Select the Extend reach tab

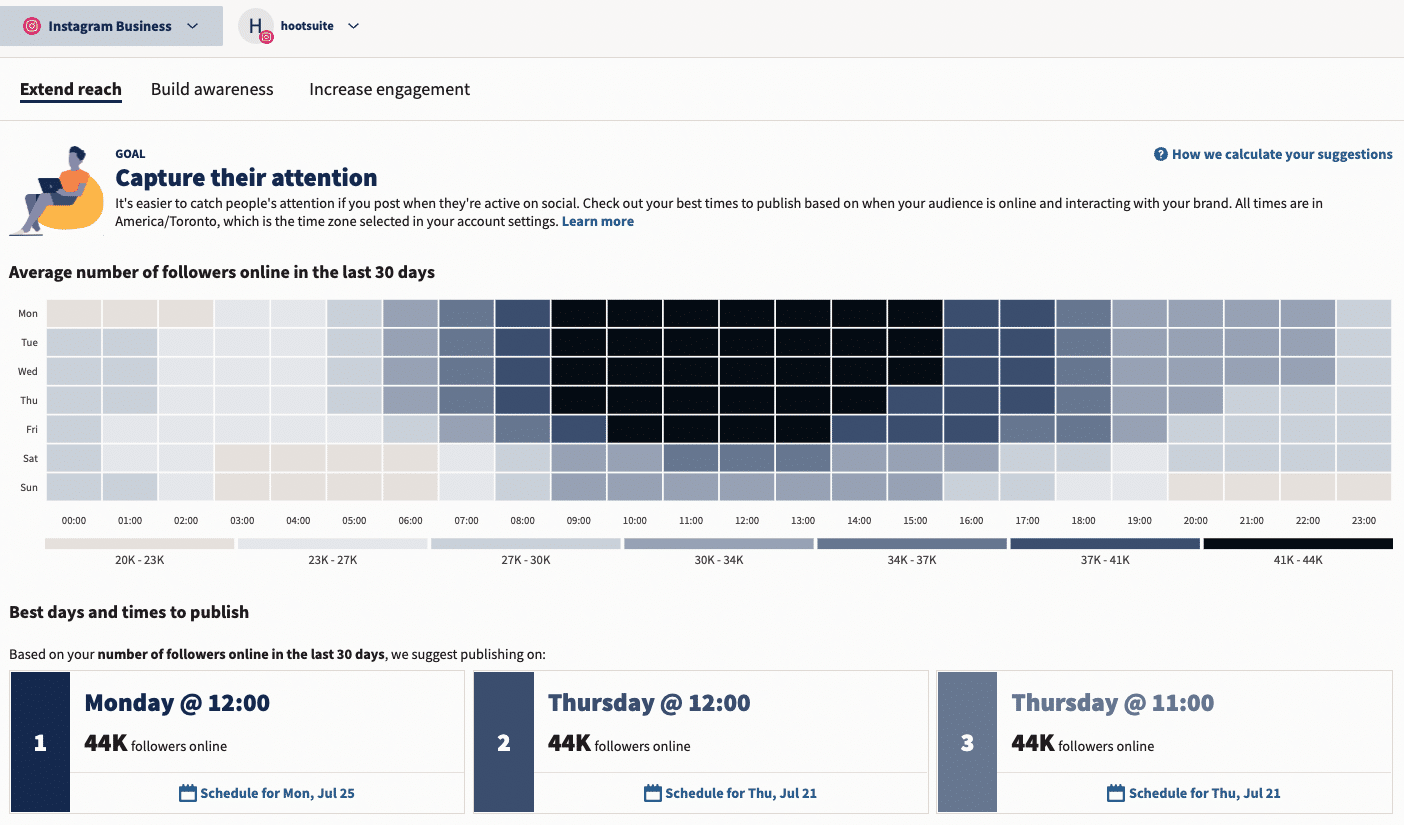pos(70,89)
